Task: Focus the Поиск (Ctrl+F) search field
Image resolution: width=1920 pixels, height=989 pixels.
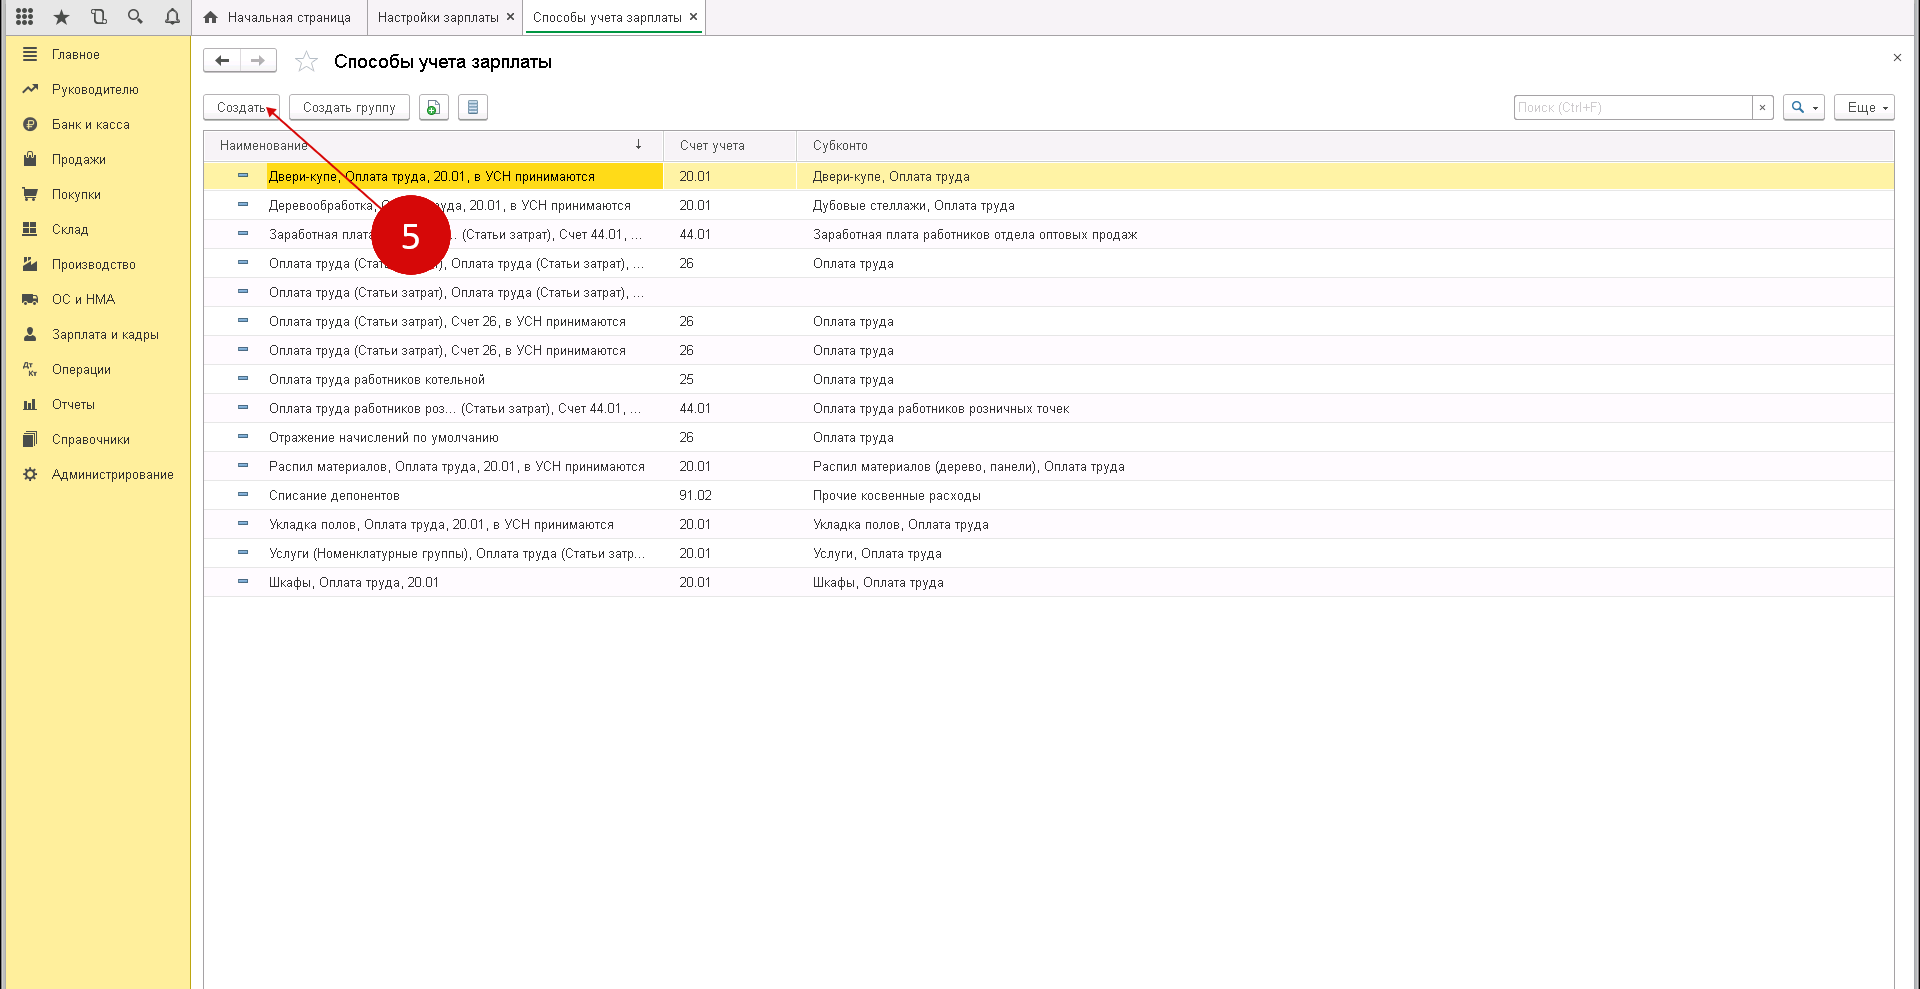Action: click(1632, 107)
